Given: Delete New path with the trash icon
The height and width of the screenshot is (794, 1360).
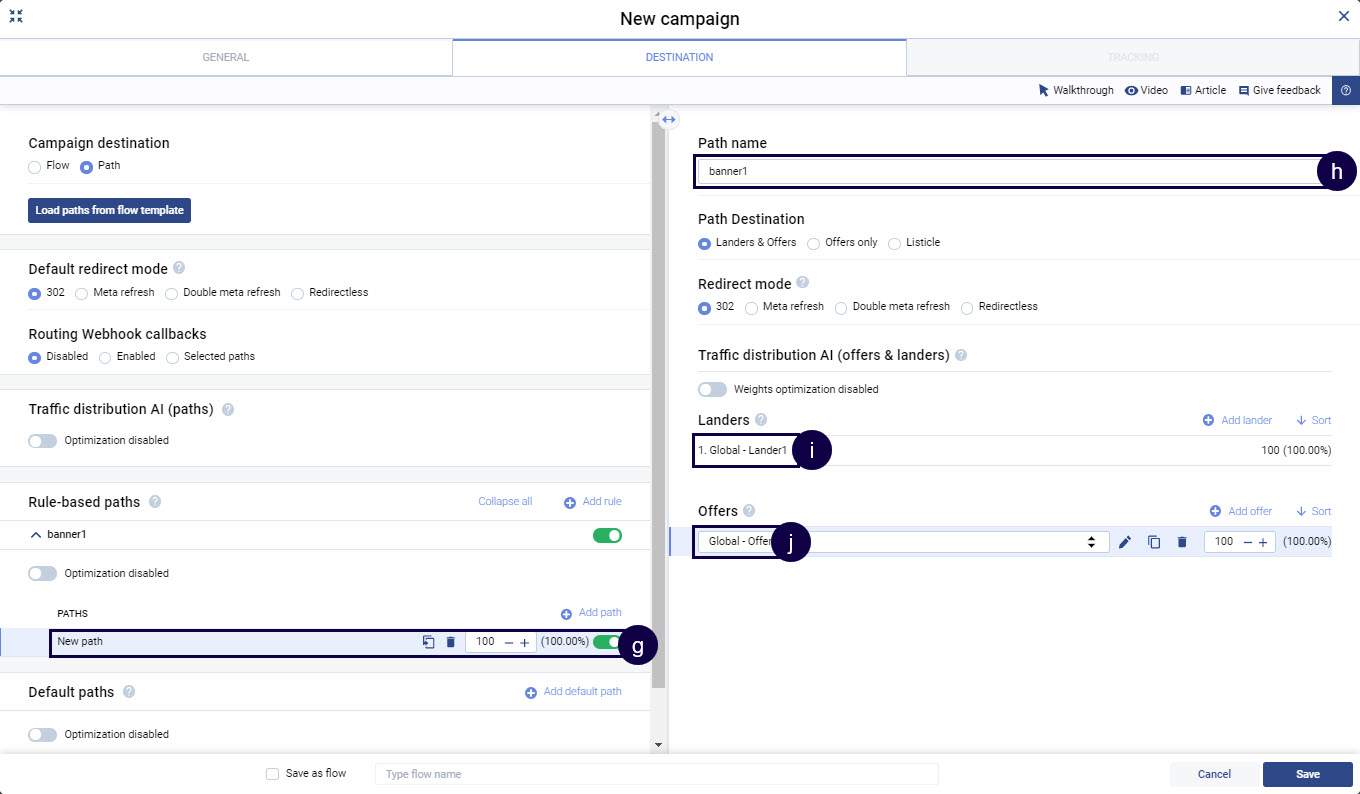Looking at the screenshot, I should (450, 642).
